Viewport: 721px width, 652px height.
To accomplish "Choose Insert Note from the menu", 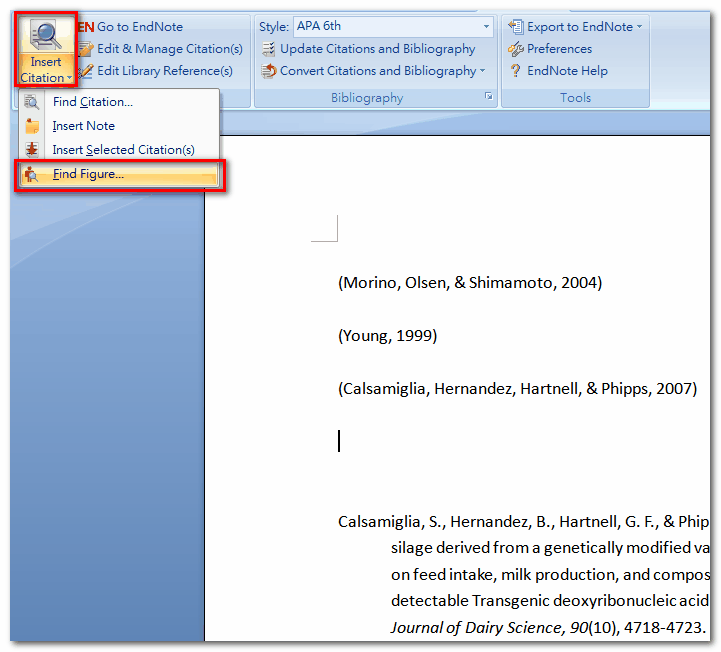I will [x=119, y=126].
